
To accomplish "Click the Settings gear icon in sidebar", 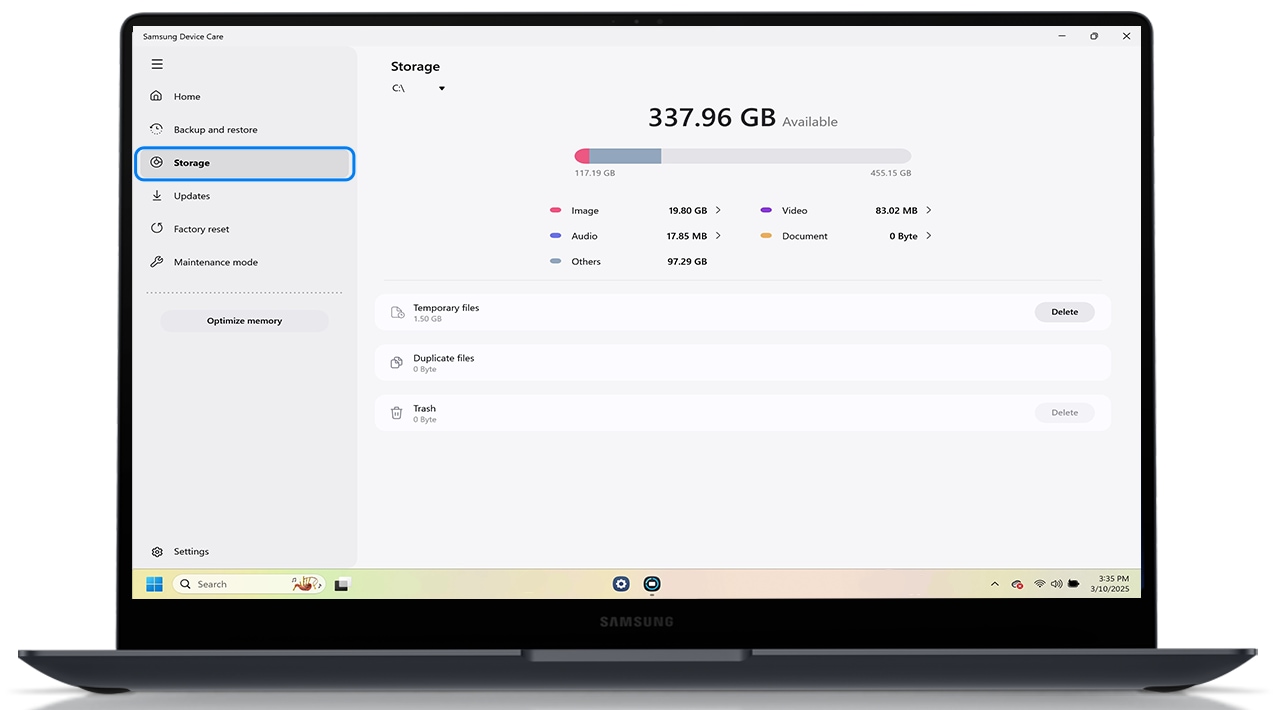I will pyautogui.click(x=157, y=552).
